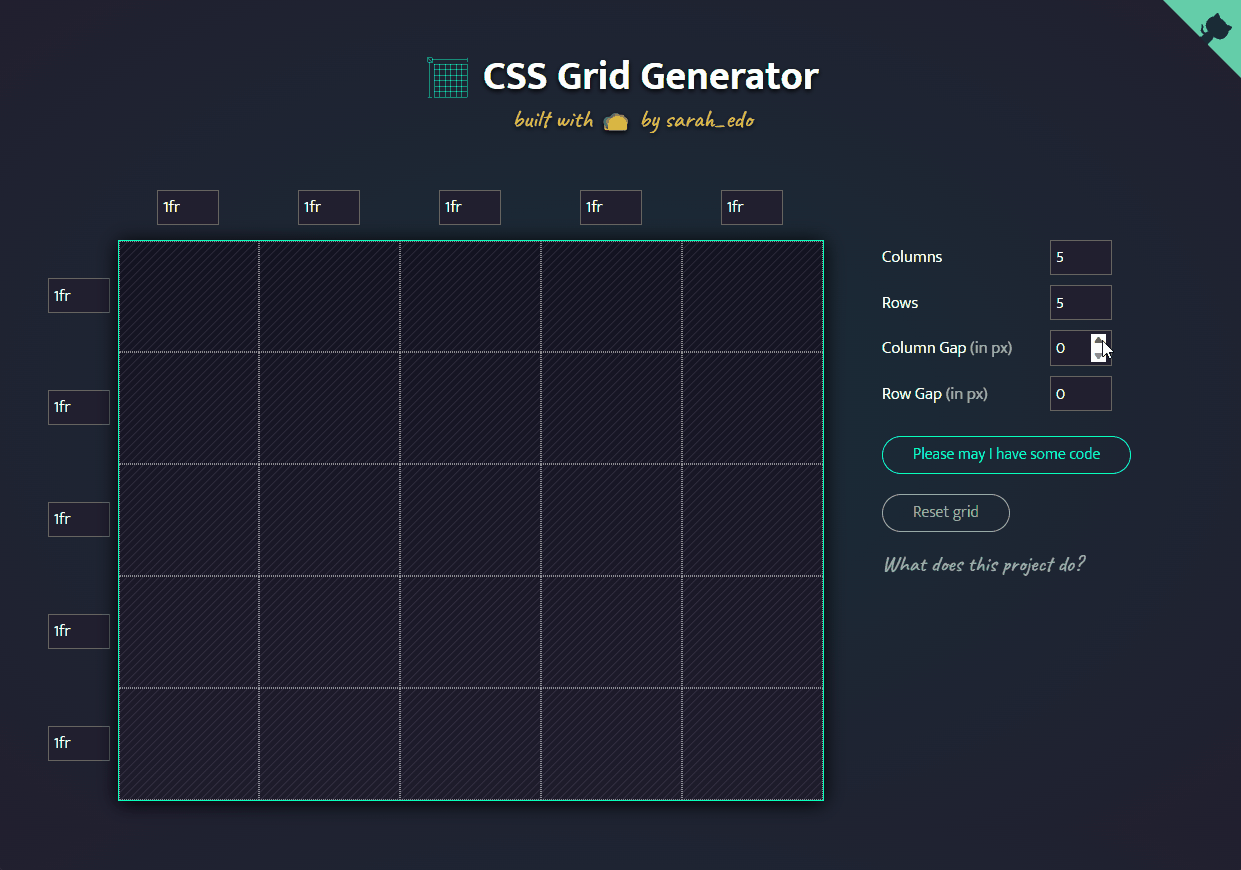Select the top-left grid cell

[x=189, y=297]
